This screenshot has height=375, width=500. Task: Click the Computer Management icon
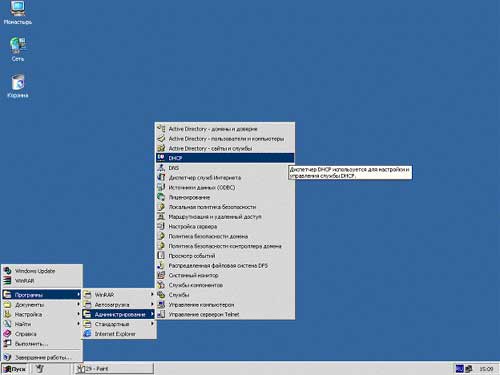(161, 304)
